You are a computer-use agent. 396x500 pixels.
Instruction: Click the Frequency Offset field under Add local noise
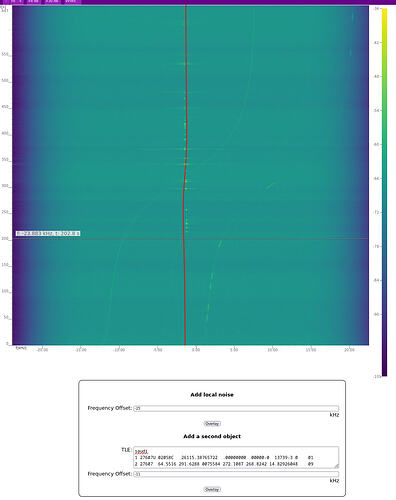point(236,408)
